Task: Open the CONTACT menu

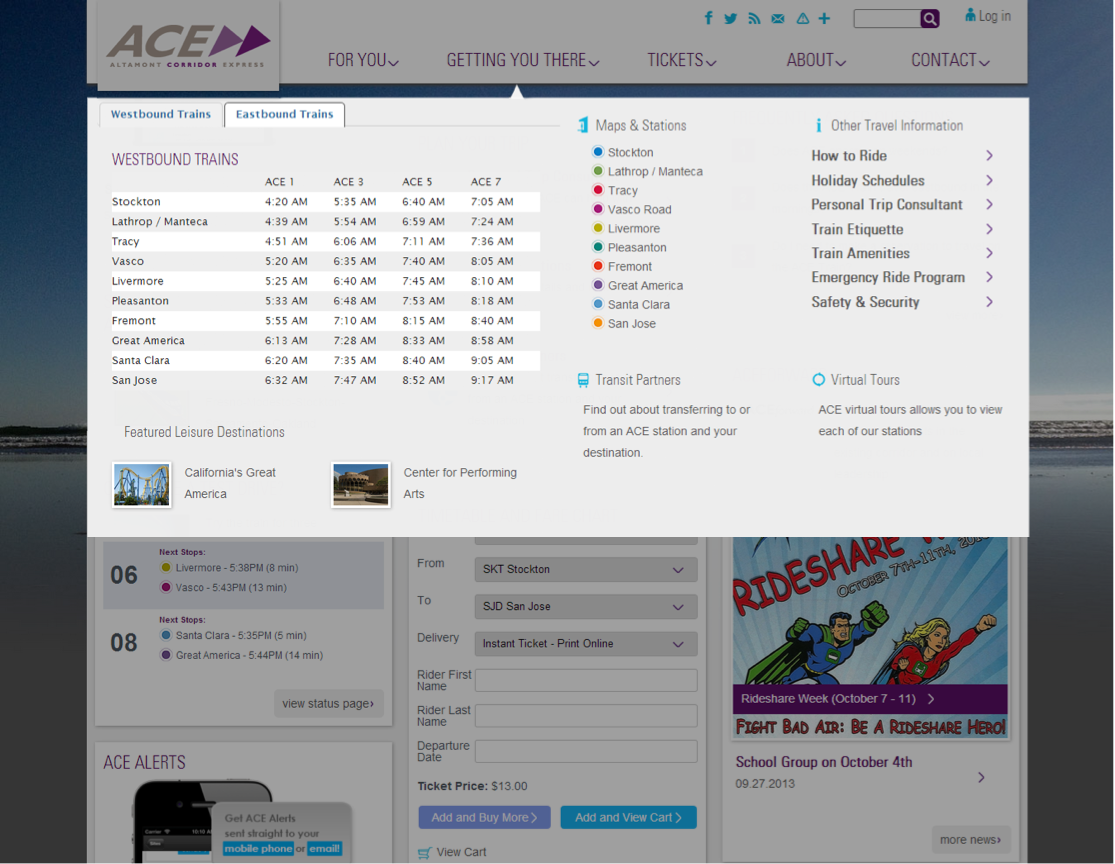Action: (x=950, y=60)
